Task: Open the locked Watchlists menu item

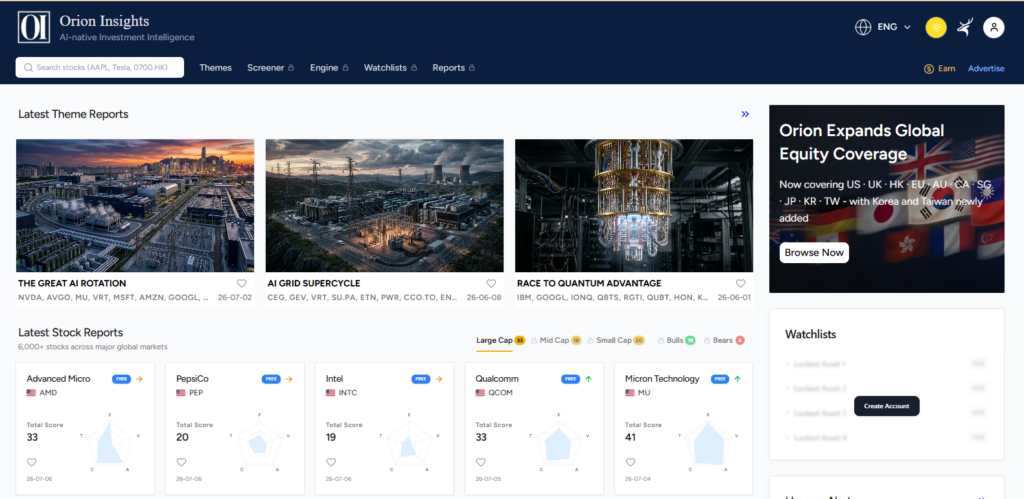Action: (x=390, y=68)
